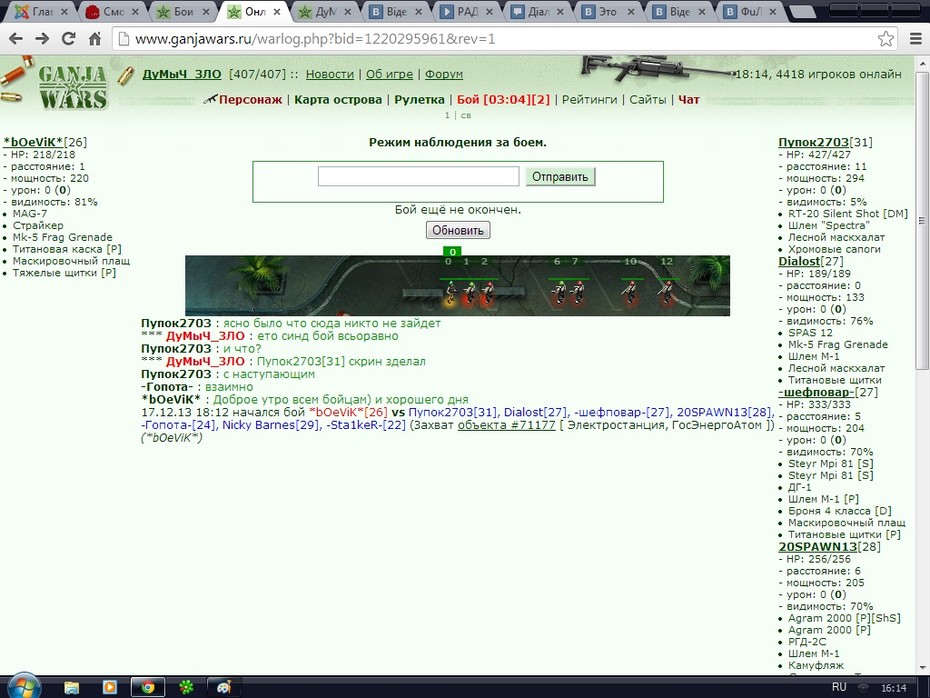Click the Windows Start orb
This screenshot has width=930, height=698.
pyautogui.click(x=24, y=687)
